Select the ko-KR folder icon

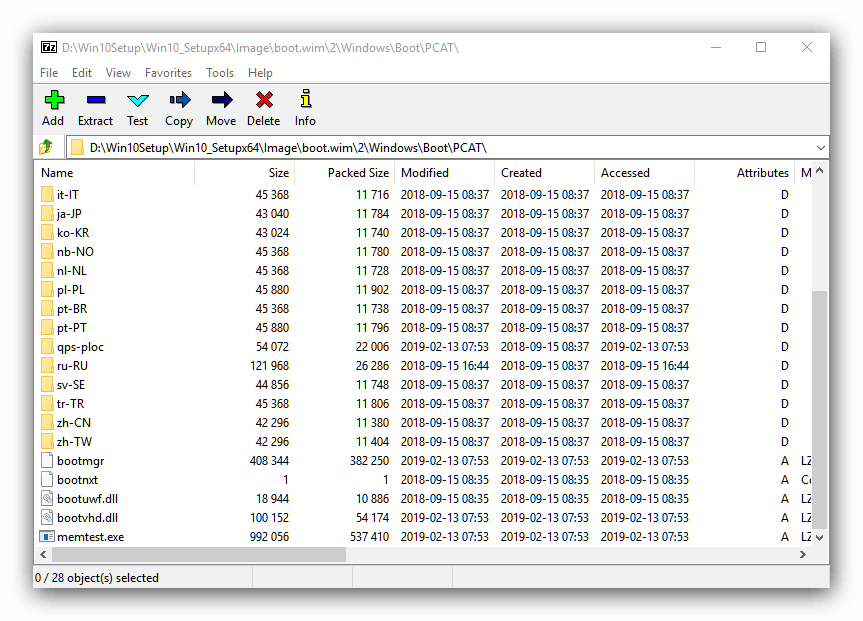[x=47, y=232]
